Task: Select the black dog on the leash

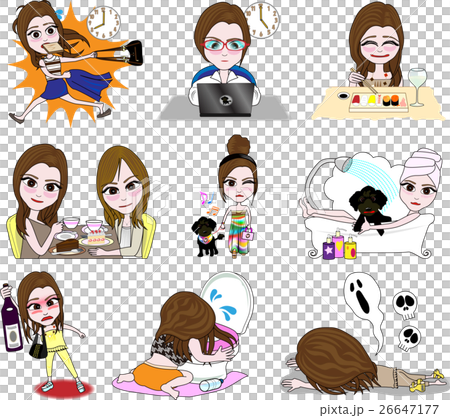Action: tap(206, 237)
